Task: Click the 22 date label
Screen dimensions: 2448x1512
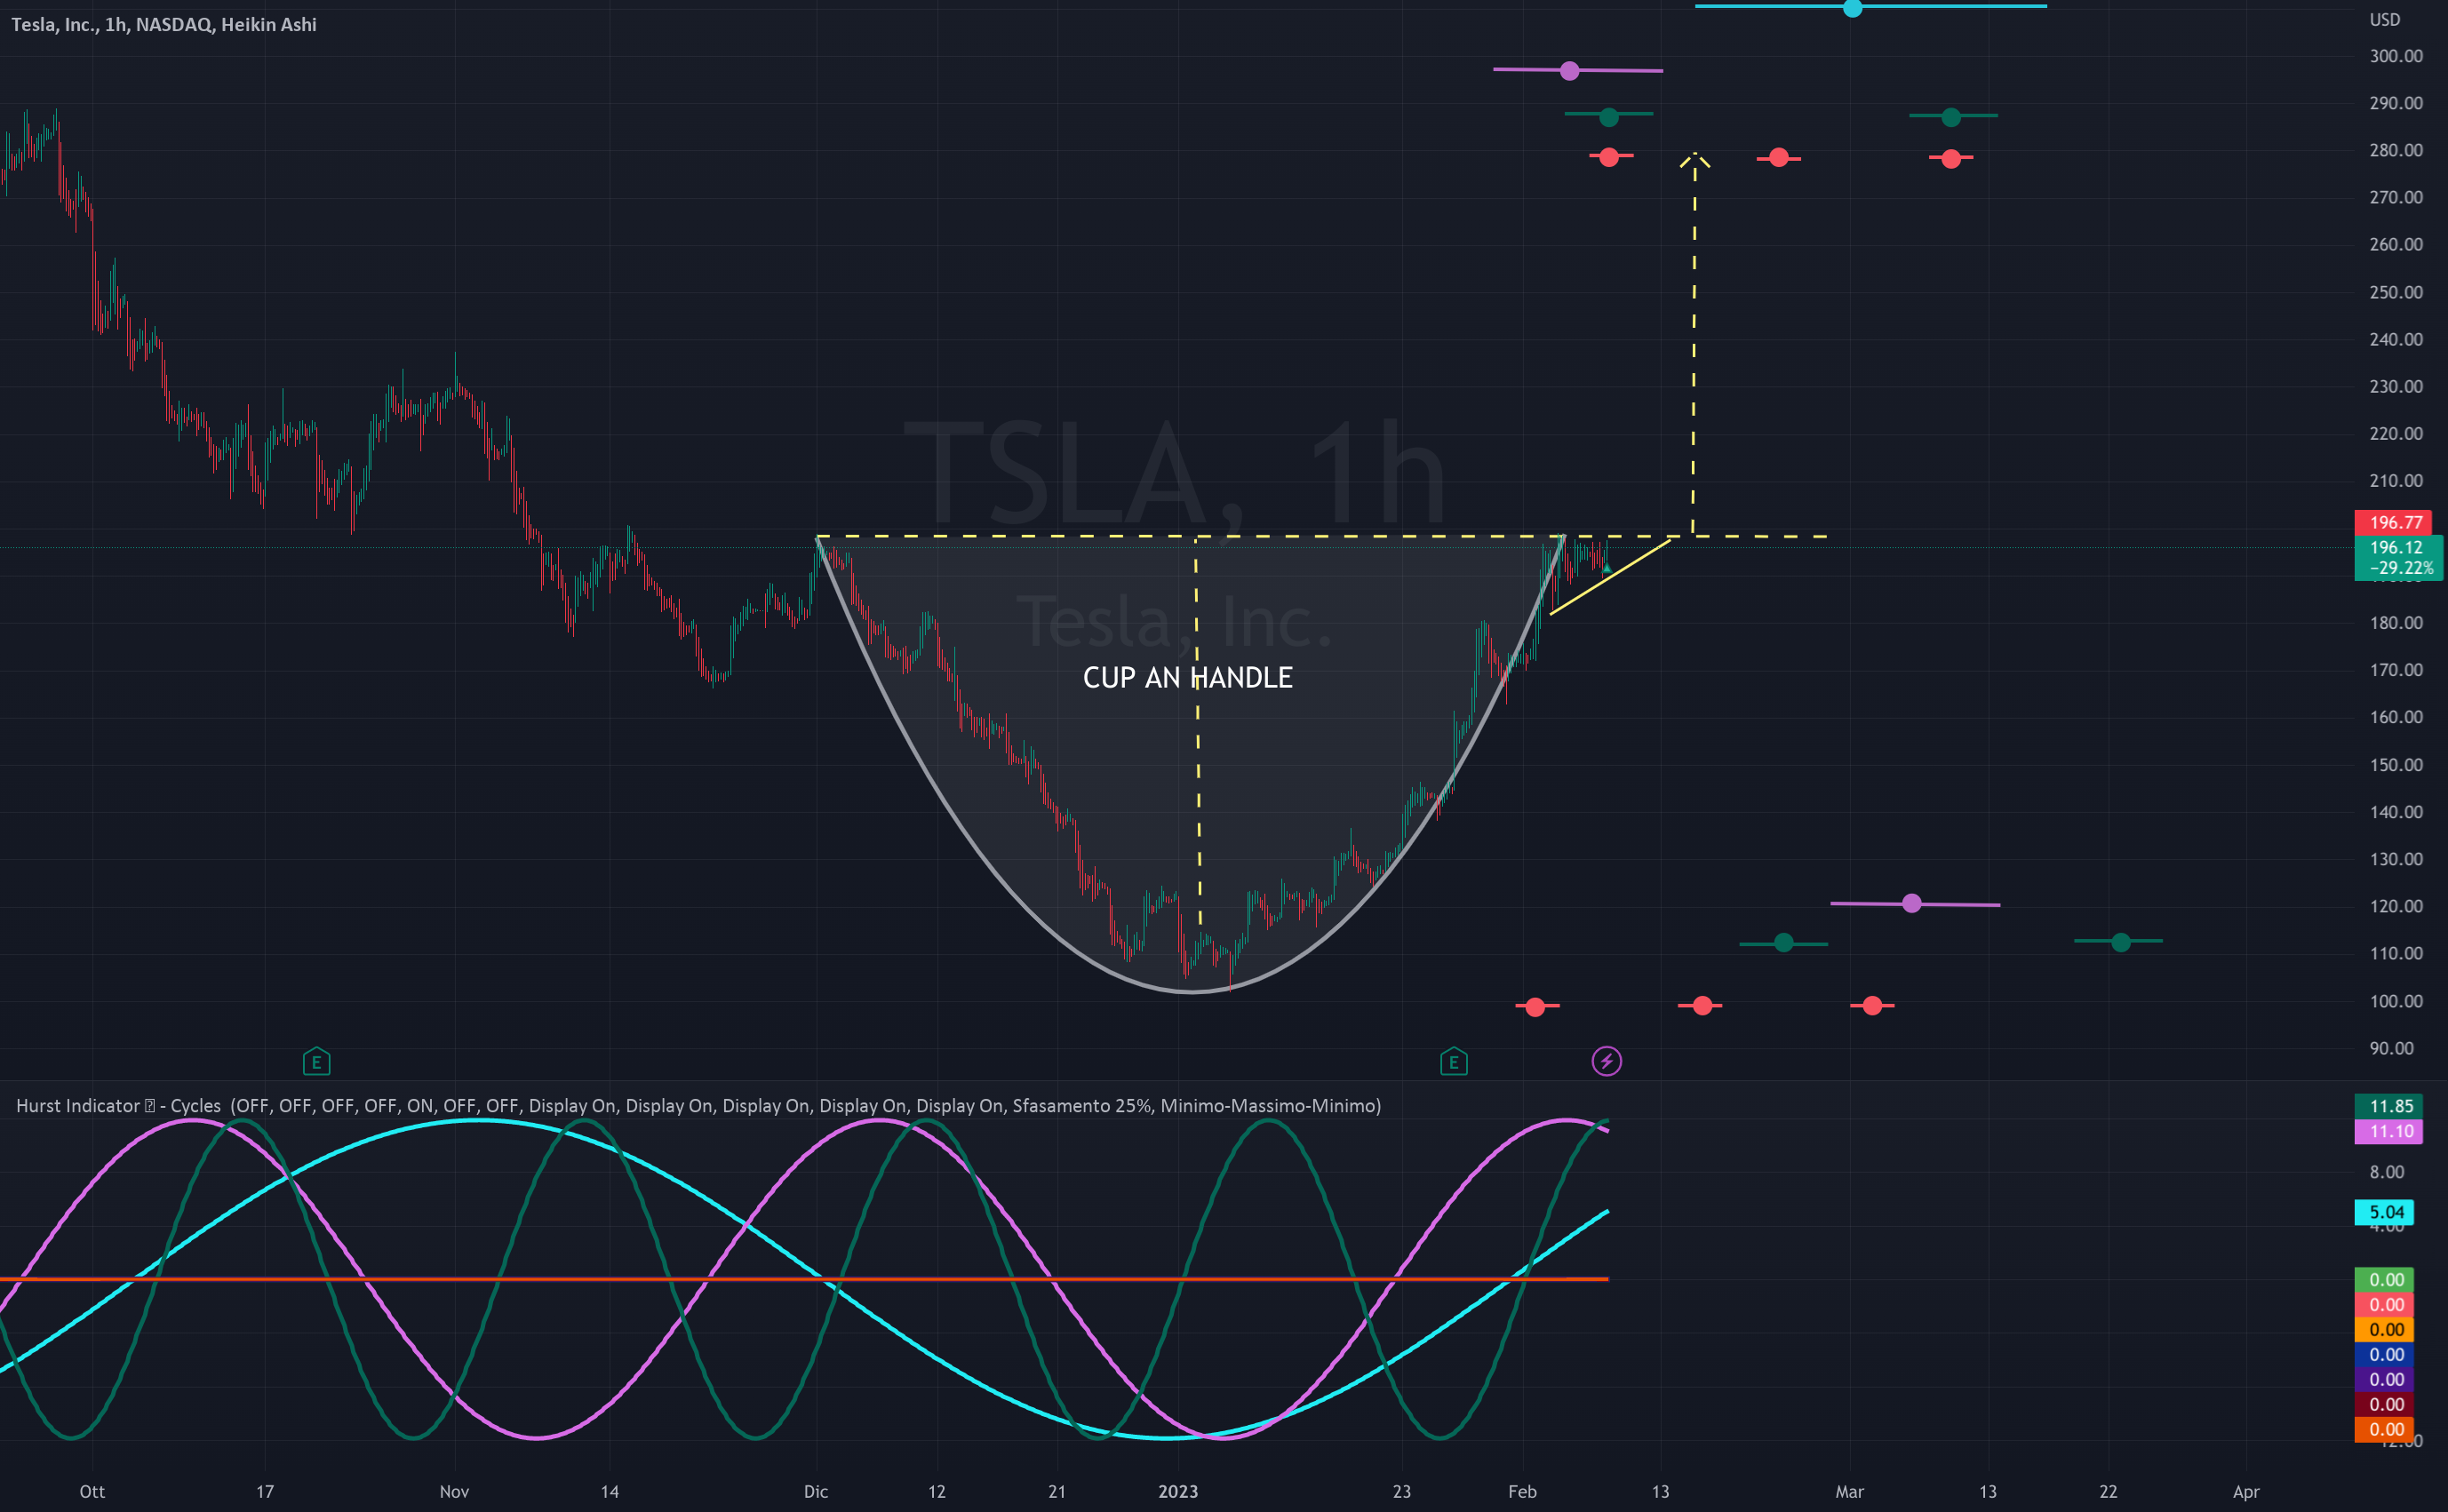Action: [2108, 1491]
